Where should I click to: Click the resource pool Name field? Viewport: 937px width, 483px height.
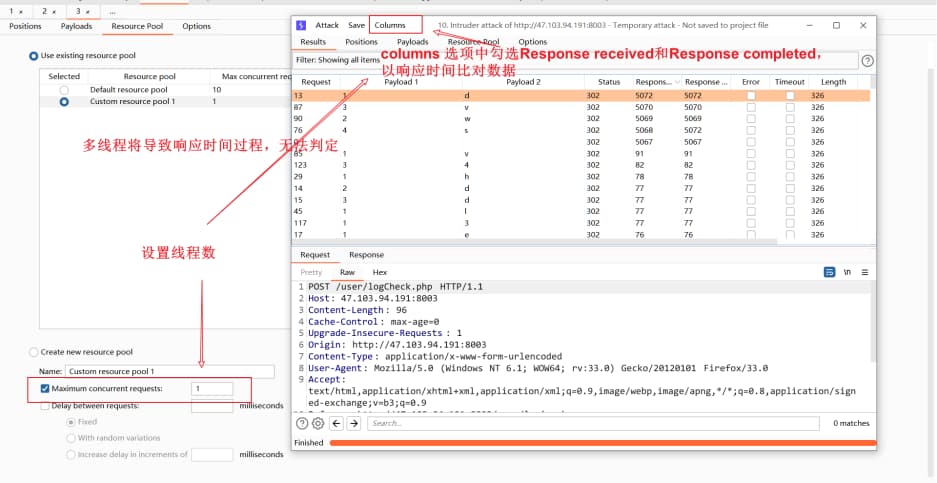170,371
